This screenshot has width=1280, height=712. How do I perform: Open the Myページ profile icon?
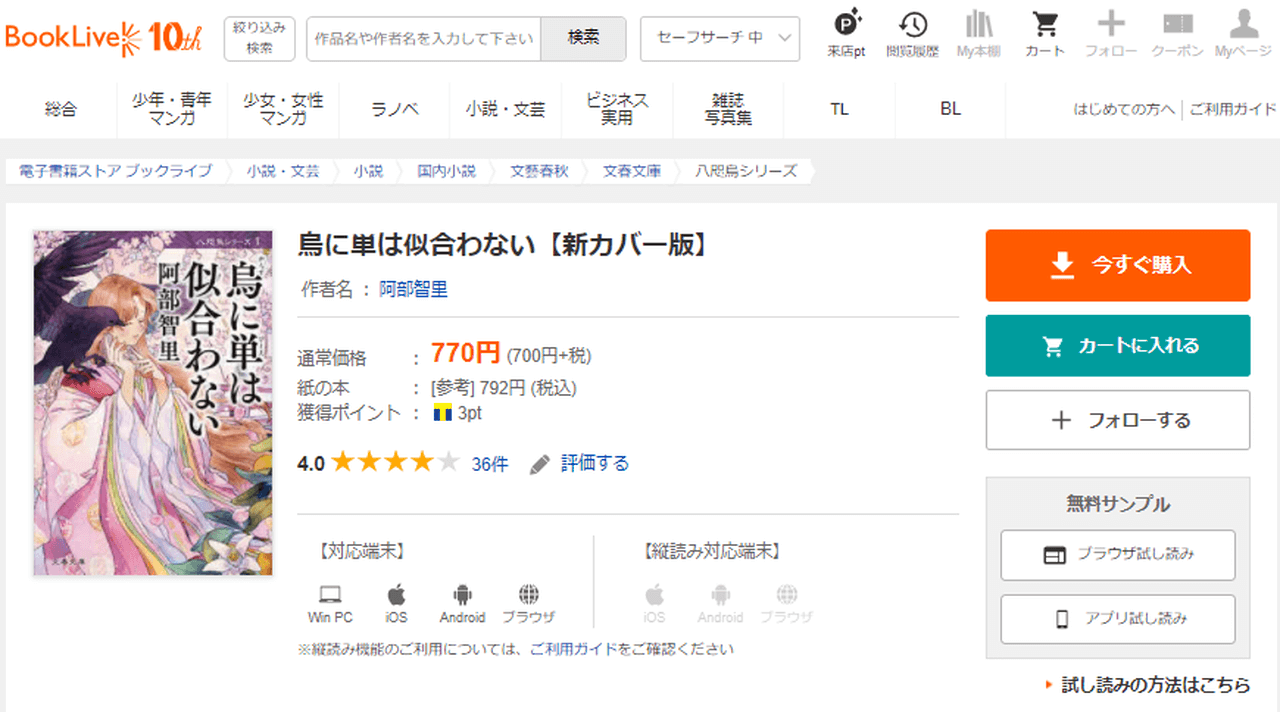[x=1243, y=34]
